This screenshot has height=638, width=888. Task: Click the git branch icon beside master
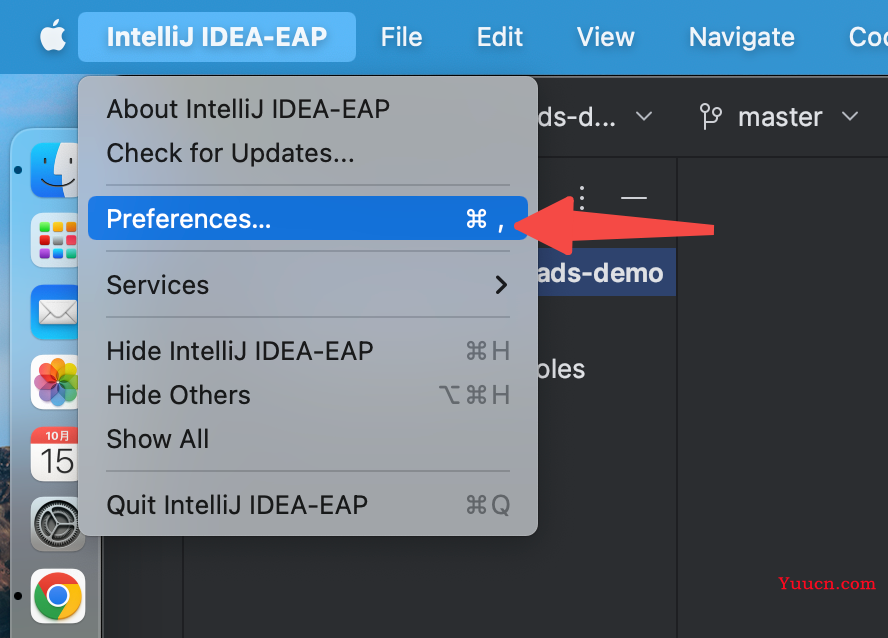(710, 117)
